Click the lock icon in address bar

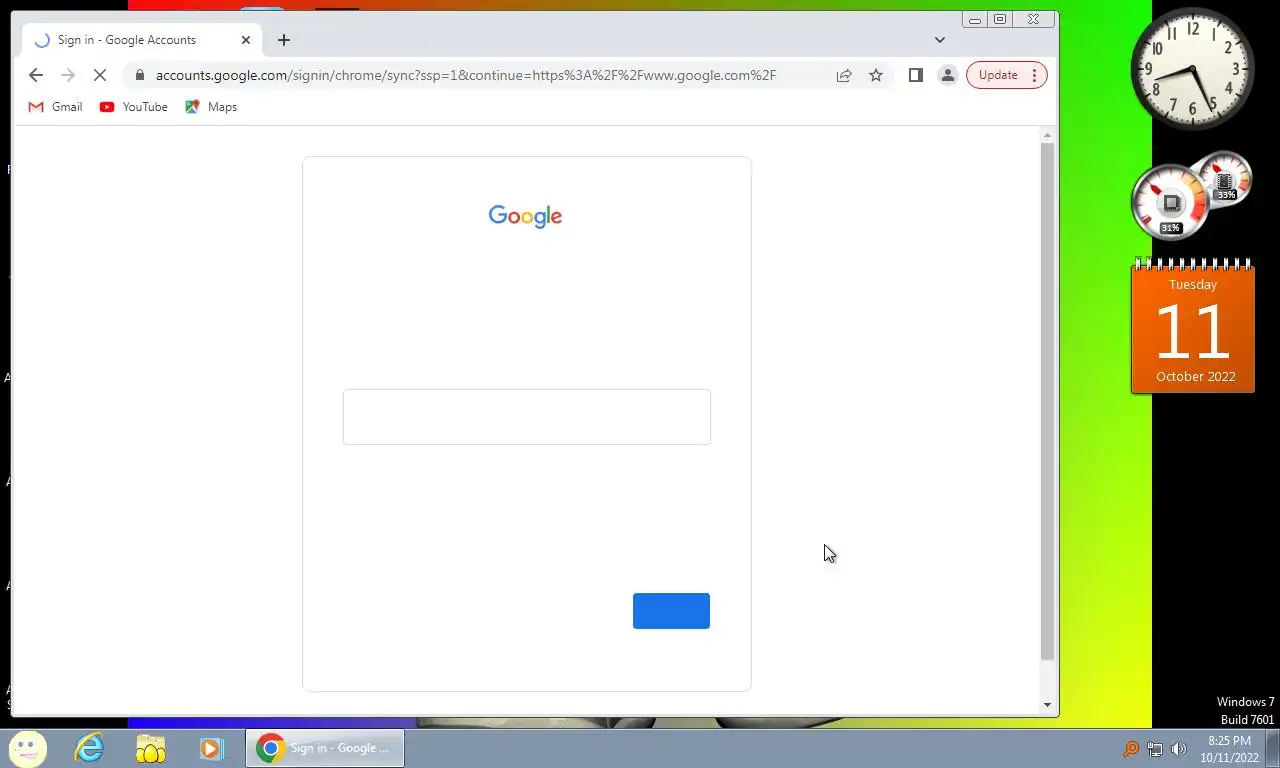pyautogui.click(x=140, y=75)
